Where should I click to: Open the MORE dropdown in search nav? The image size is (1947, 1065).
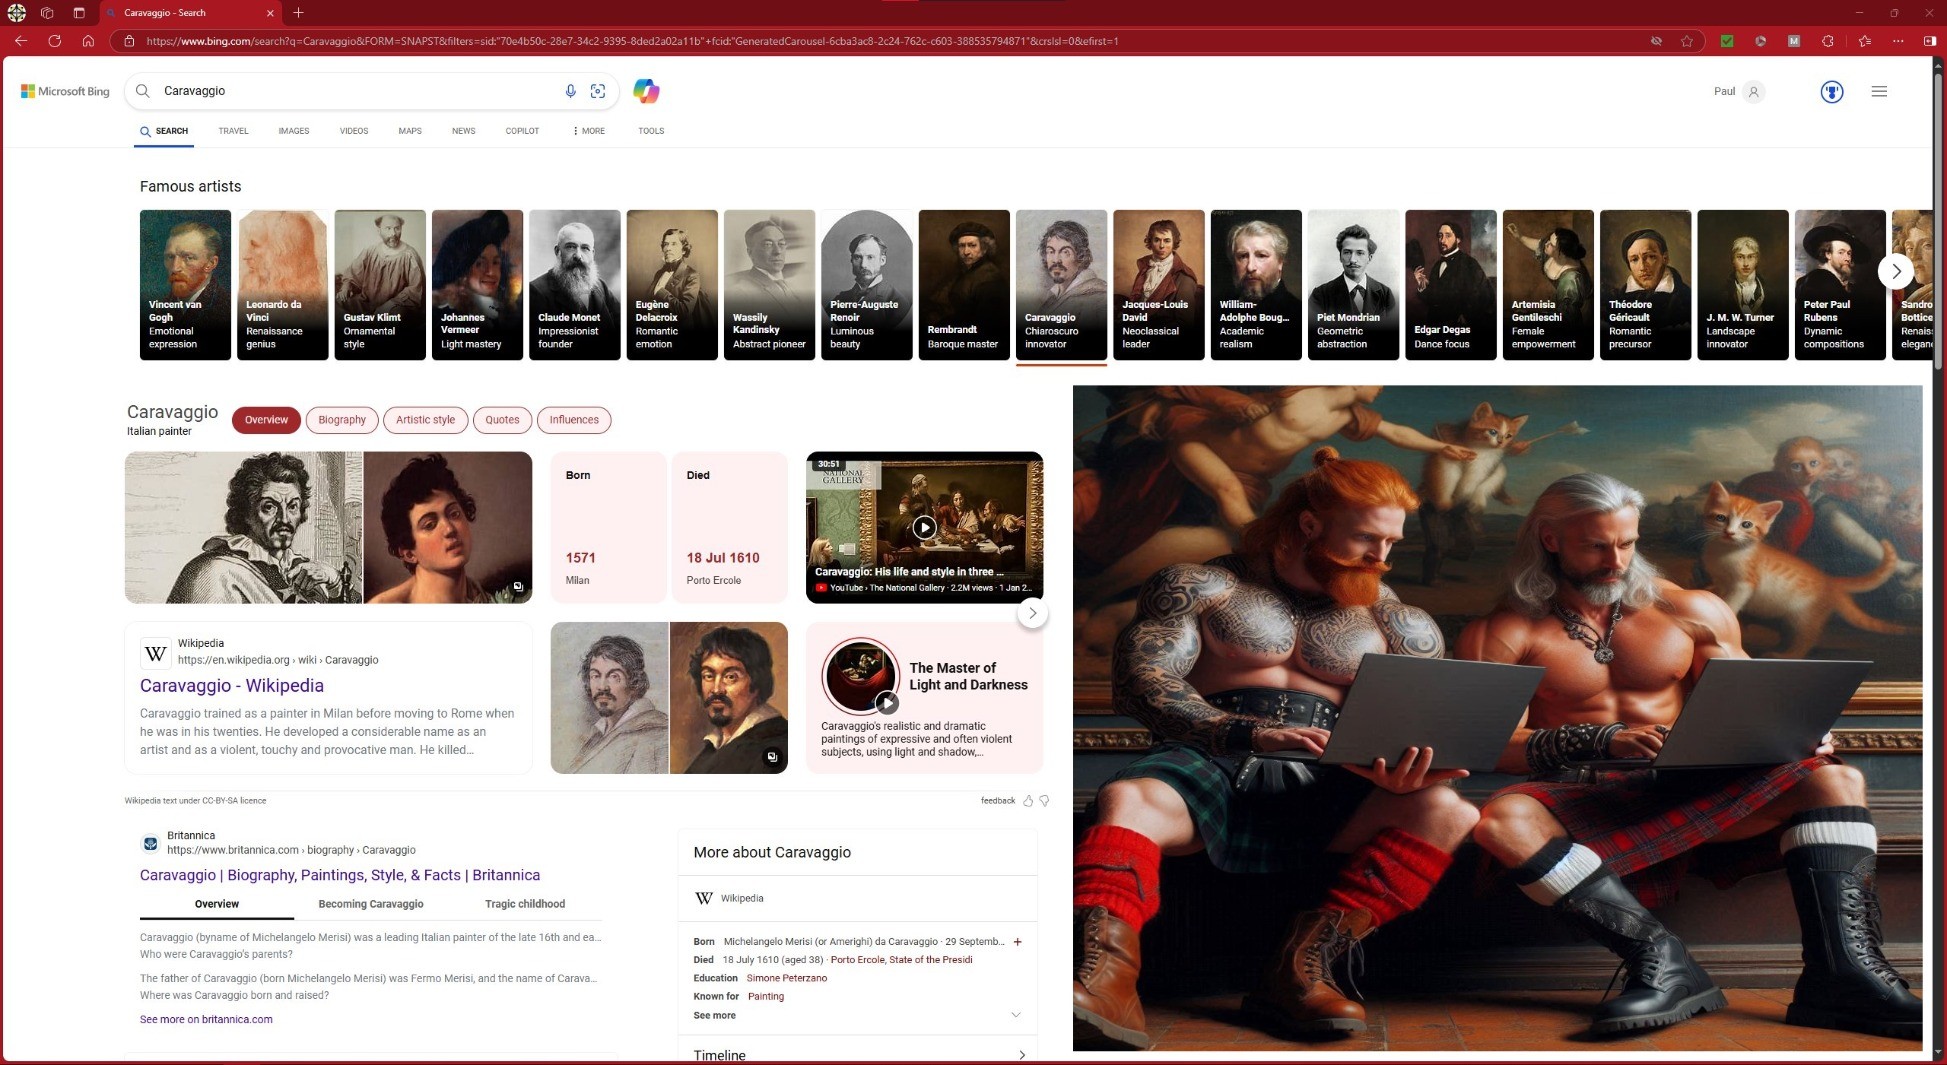click(589, 131)
